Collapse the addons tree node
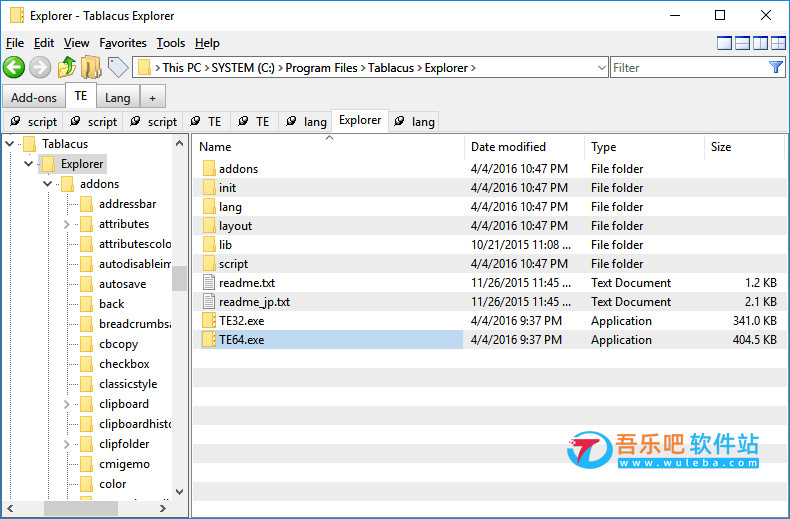 tap(47, 184)
